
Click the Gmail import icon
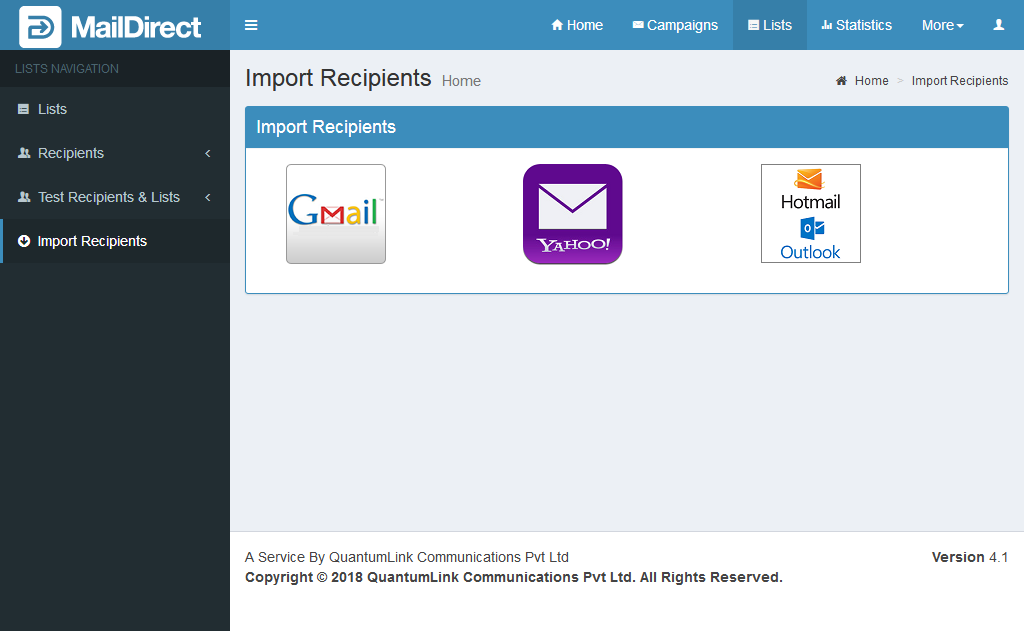click(x=336, y=214)
